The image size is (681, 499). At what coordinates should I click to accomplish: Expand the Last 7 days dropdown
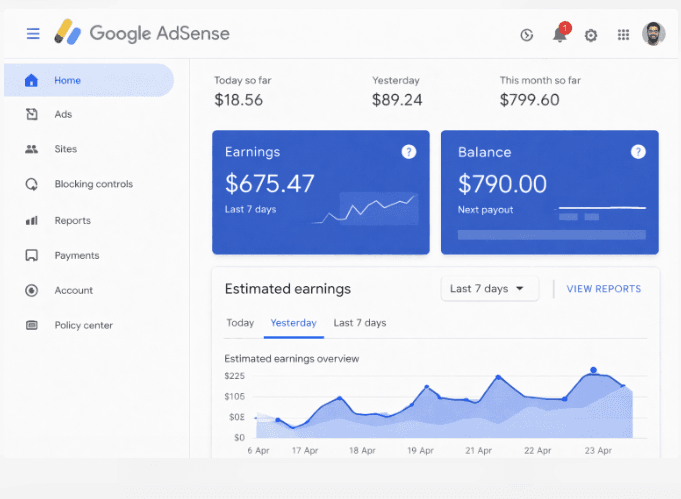[489, 289]
